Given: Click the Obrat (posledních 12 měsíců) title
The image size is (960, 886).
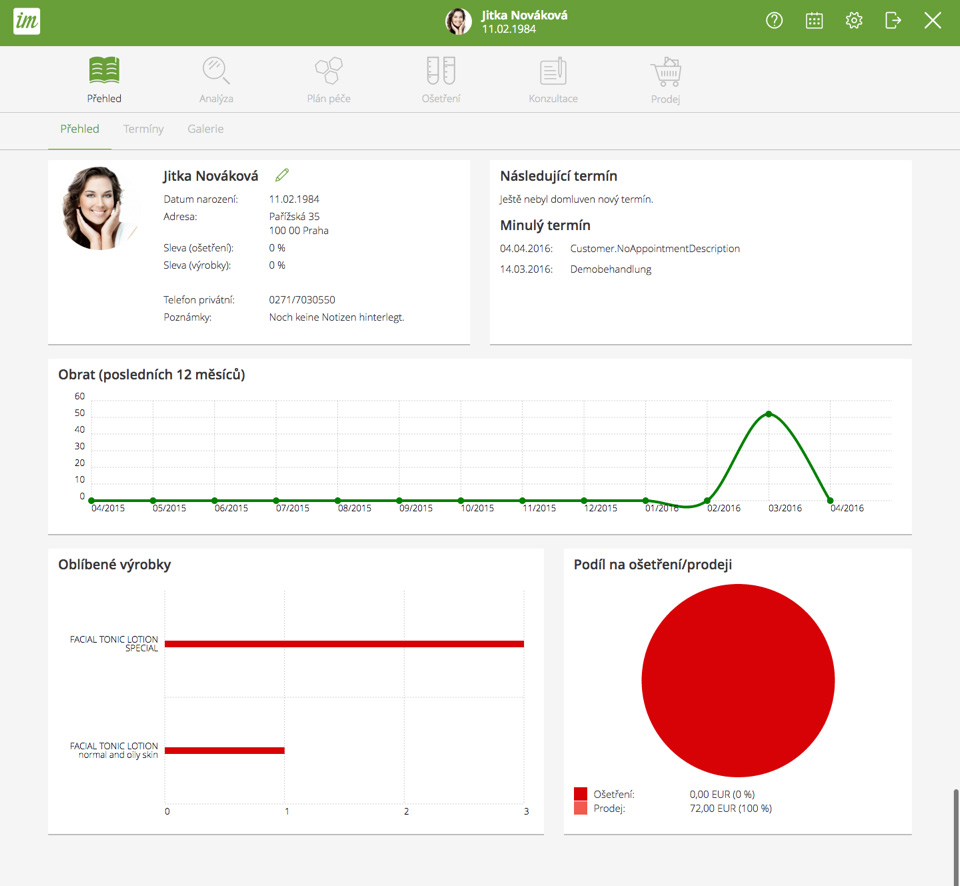Looking at the screenshot, I should [x=151, y=375].
